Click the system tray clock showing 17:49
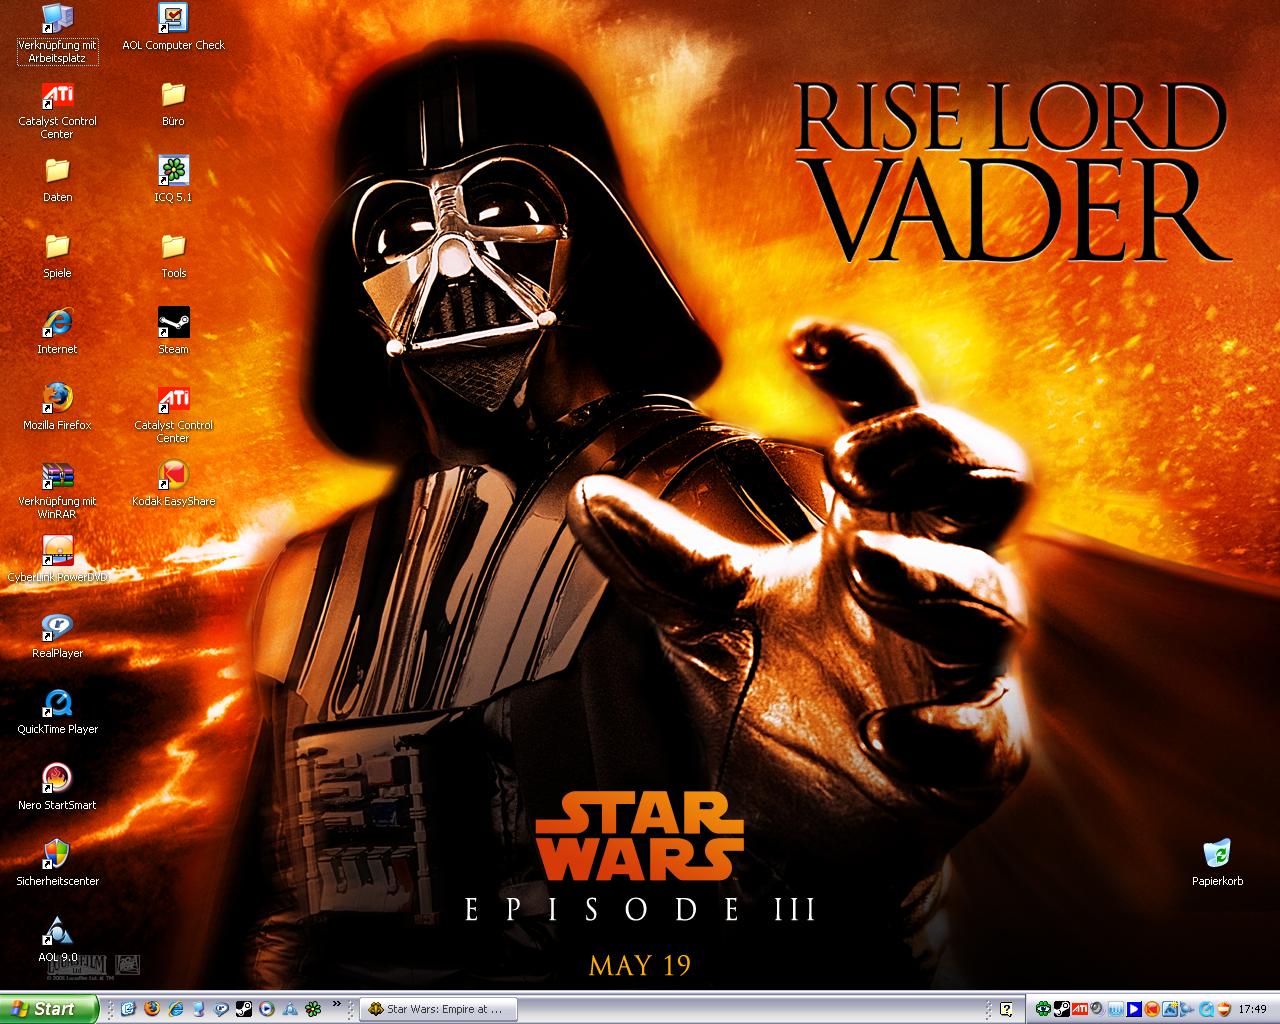The width and height of the screenshot is (1280, 1024). tap(1252, 1009)
